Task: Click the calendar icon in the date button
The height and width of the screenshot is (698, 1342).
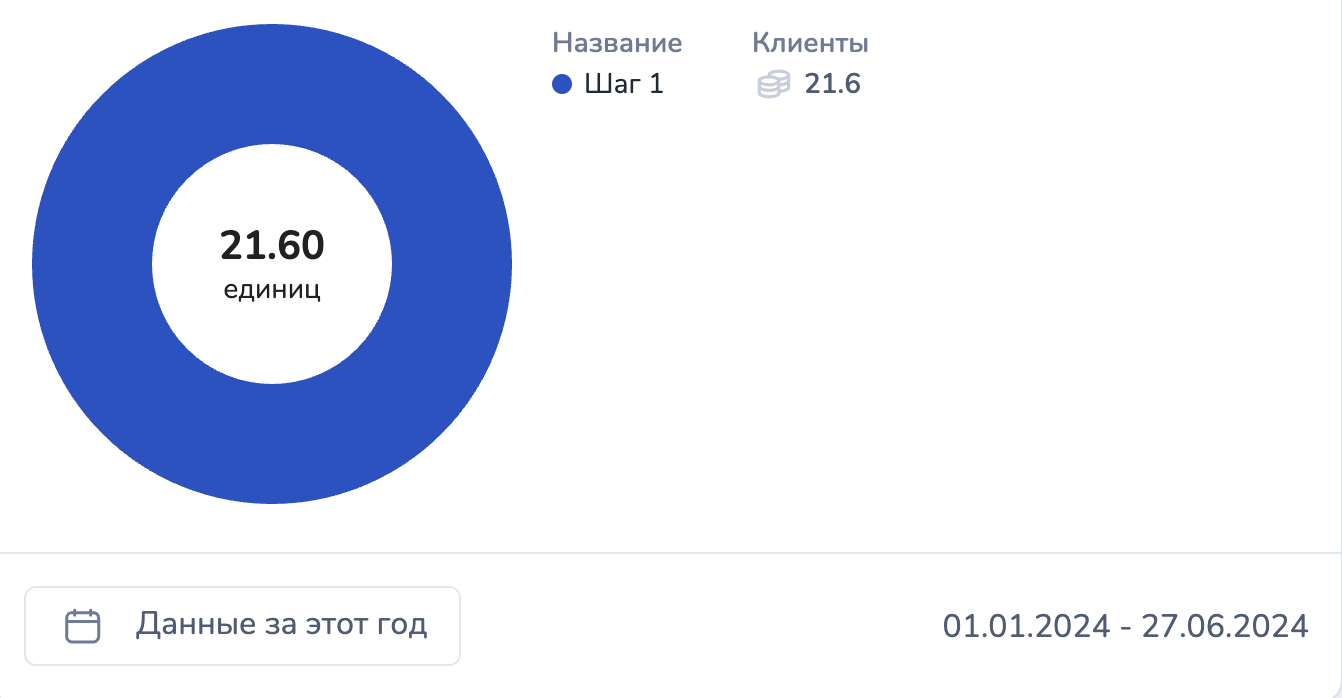Action: [x=83, y=626]
